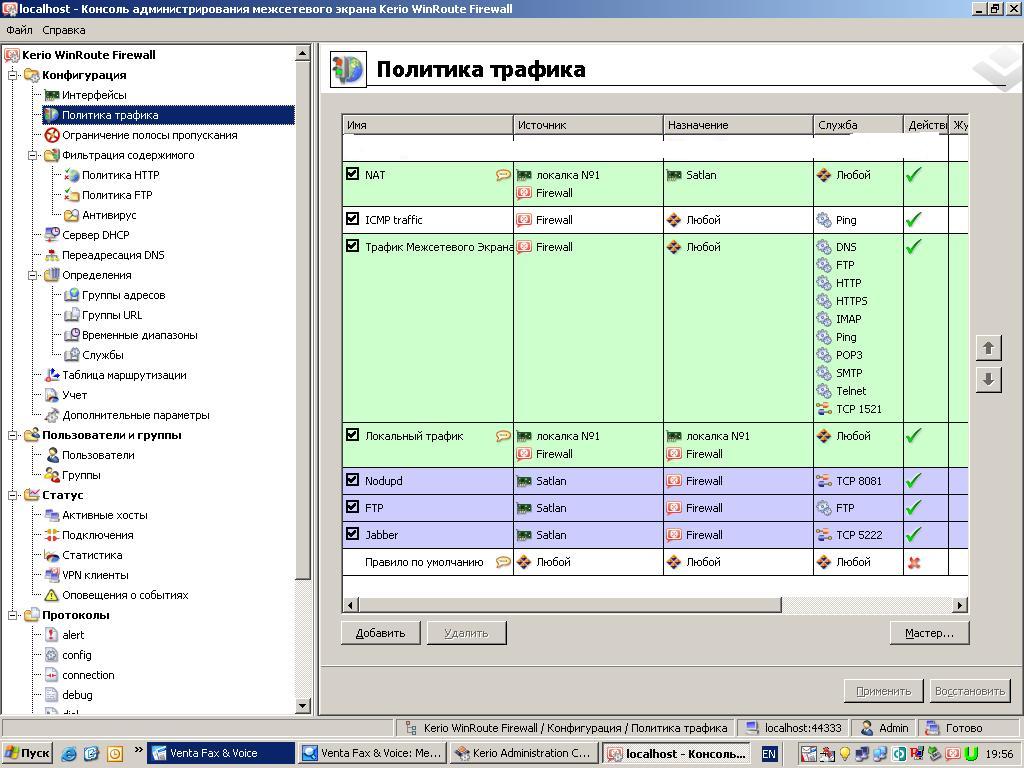Image resolution: width=1024 pixels, height=768 pixels.
Task: Open the advanced options icon
Action: tap(52, 415)
